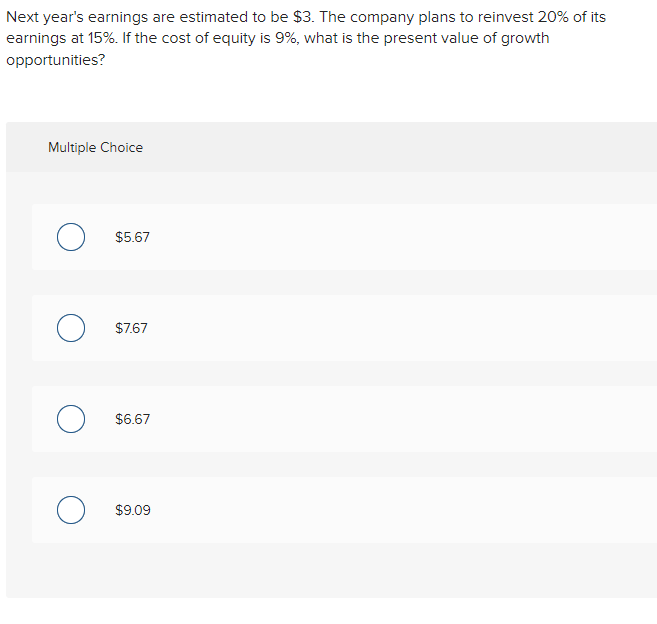This screenshot has width=657, height=624.
Task: Click blank right side of $6.67 answer row
Action: pos(450,419)
